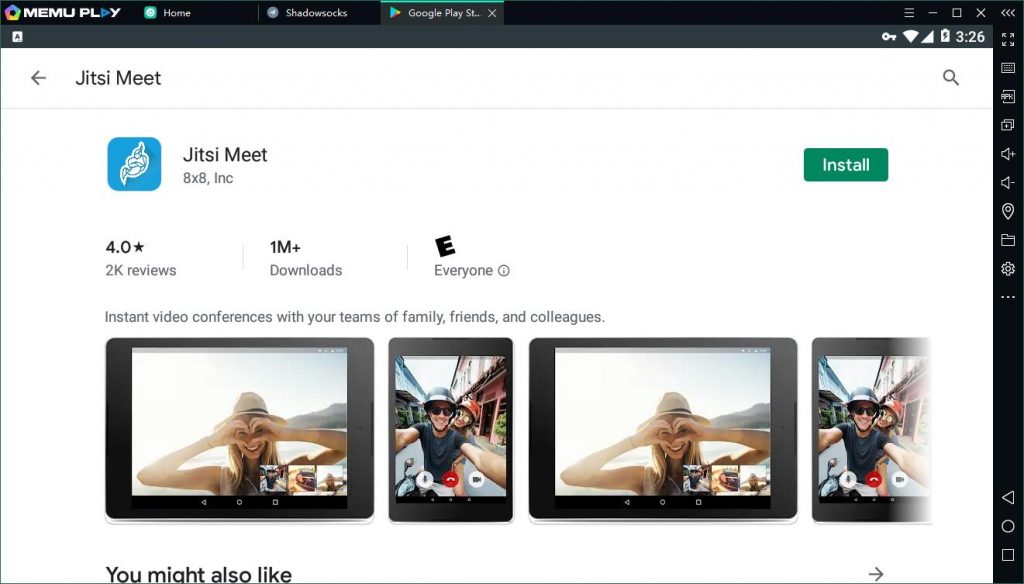The width and height of the screenshot is (1024, 584).
Task: Lower volume with the speaker minus icon
Action: click(1008, 183)
